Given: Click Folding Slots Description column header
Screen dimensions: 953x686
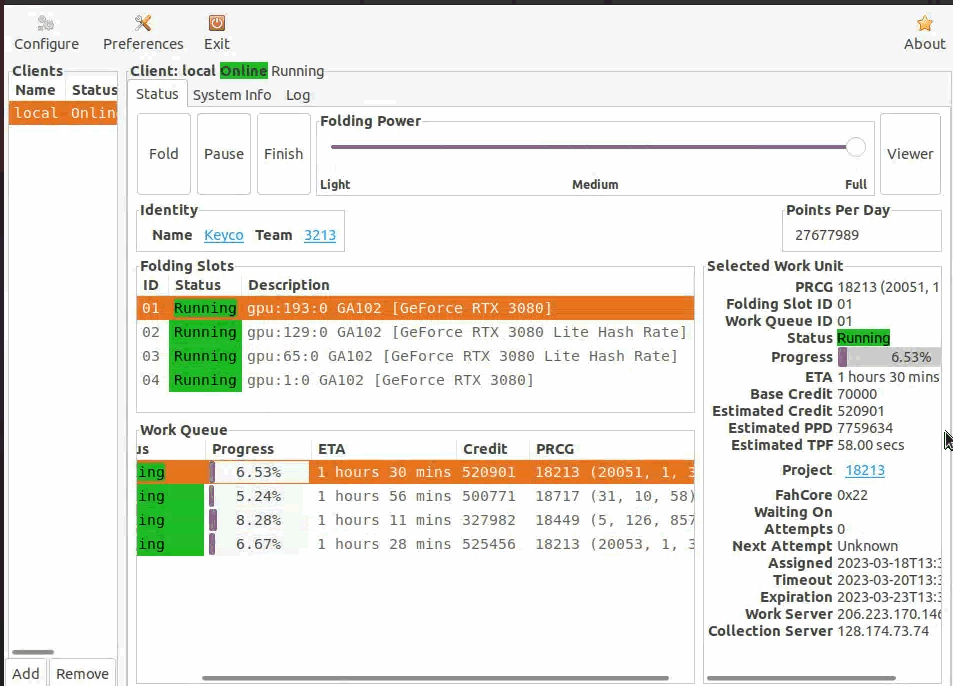Looking at the screenshot, I should point(467,285).
